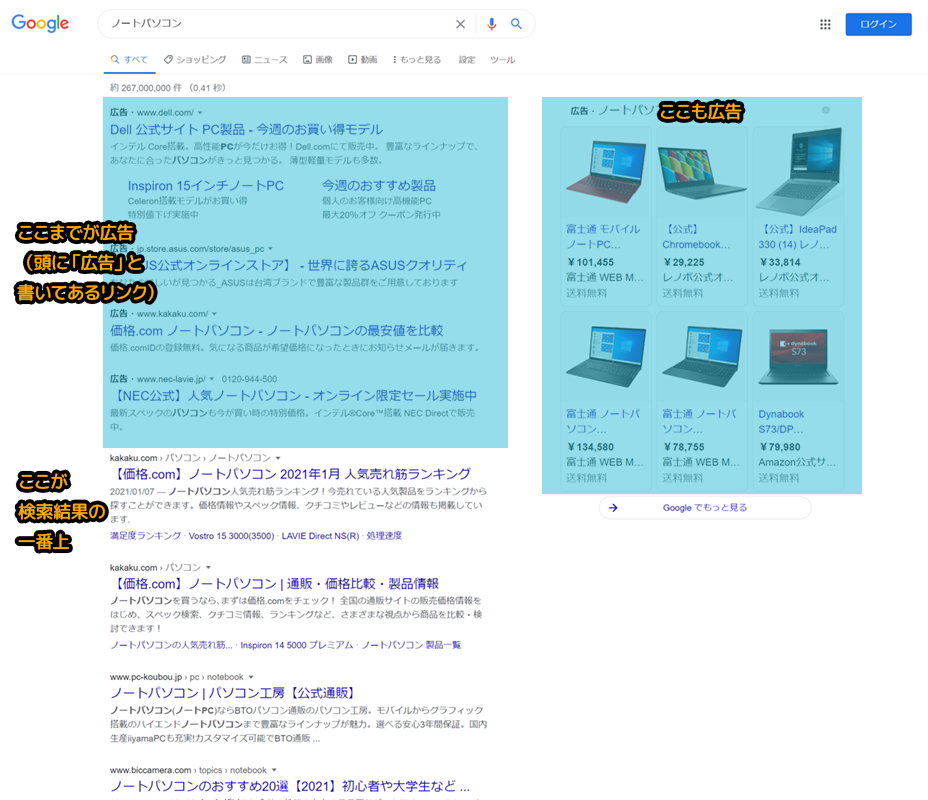The height and width of the screenshot is (800, 928).
Task: Click the Google でもっと見る button
Action: pos(704,508)
